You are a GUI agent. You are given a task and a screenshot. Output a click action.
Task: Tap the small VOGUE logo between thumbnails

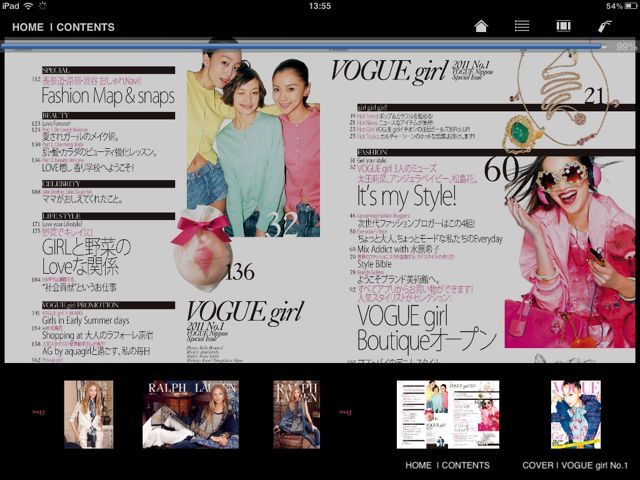coord(345,412)
